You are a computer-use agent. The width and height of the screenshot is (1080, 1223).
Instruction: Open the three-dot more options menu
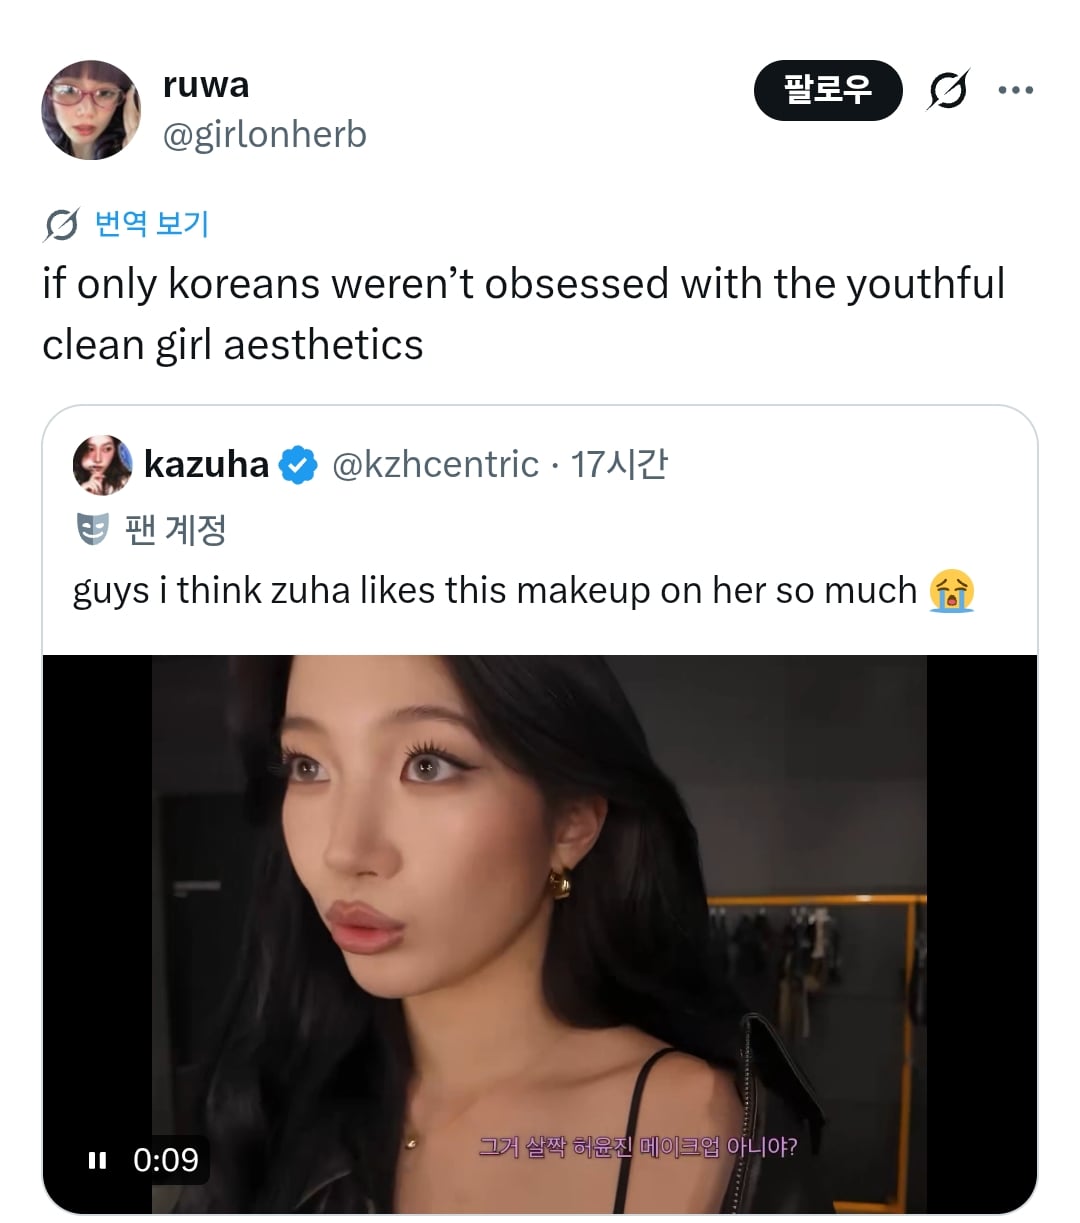(x=1016, y=90)
